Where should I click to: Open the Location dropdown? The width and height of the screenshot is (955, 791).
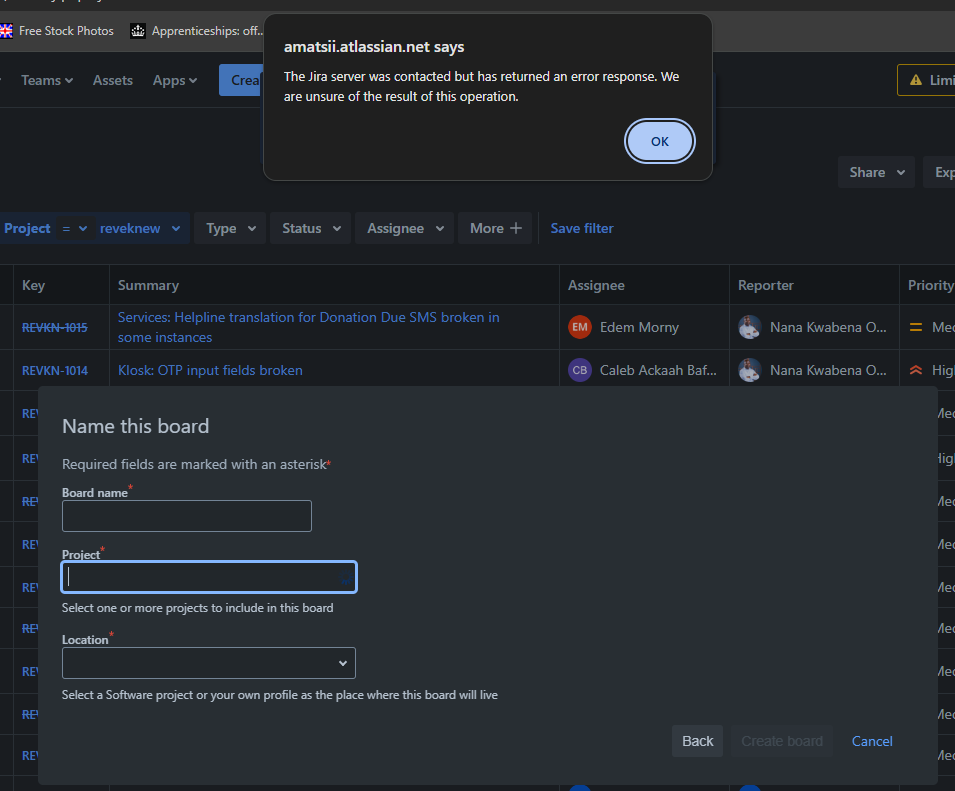pyautogui.click(x=209, y=663)
